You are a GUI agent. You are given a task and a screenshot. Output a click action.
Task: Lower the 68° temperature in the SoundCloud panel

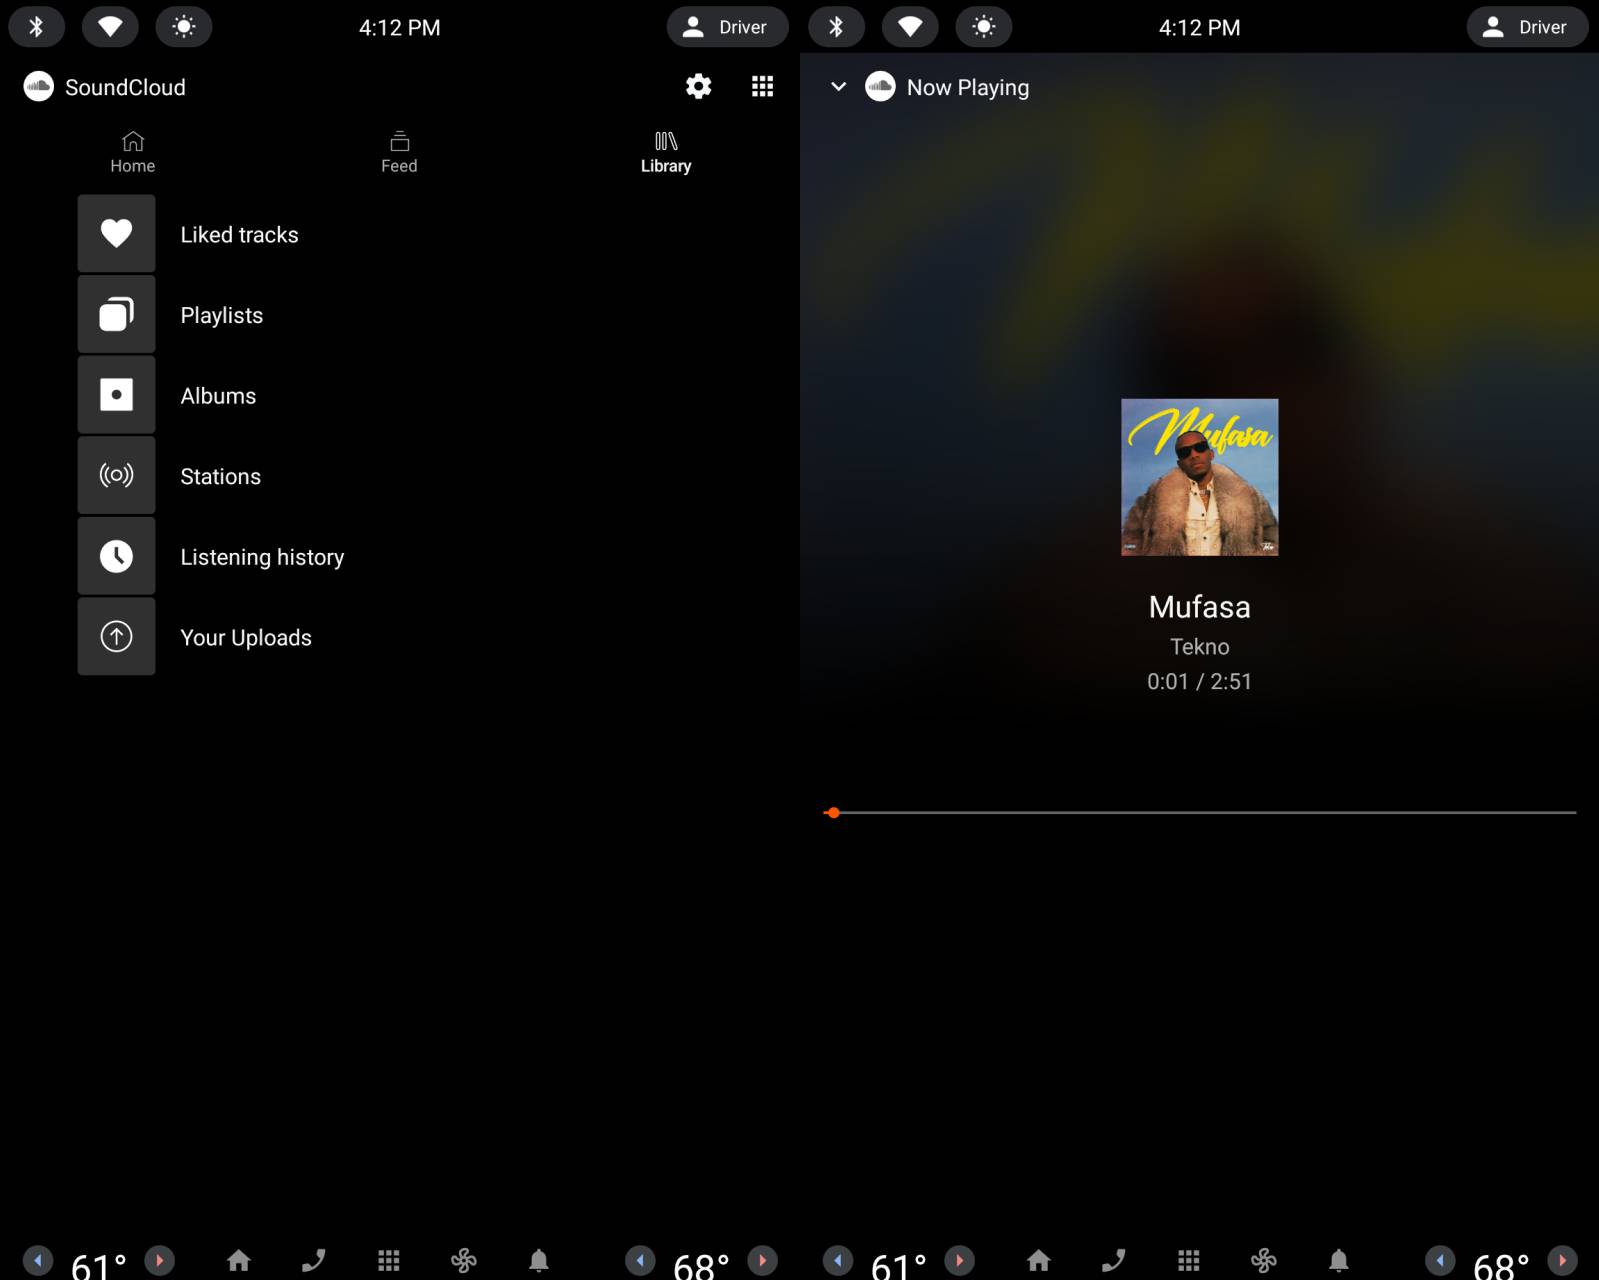point(640,1260)
